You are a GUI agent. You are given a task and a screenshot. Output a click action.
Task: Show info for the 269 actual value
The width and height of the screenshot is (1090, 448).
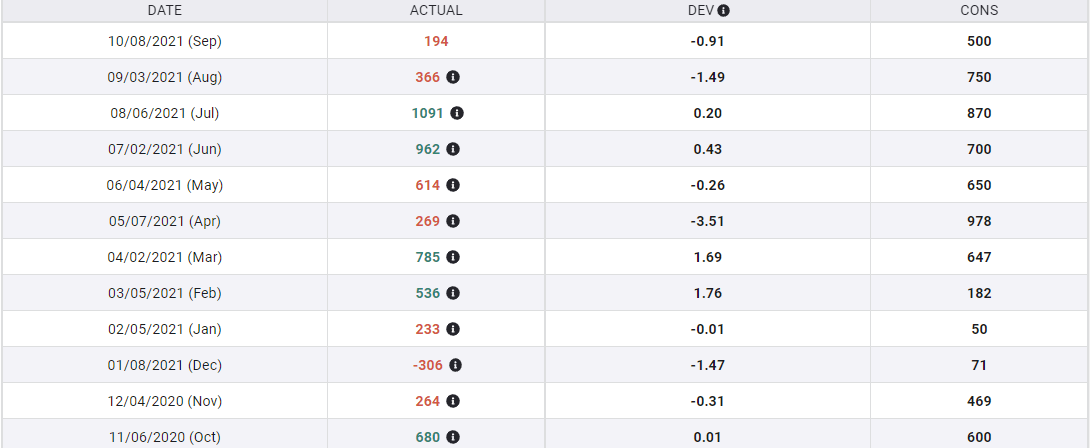[453, 221]
